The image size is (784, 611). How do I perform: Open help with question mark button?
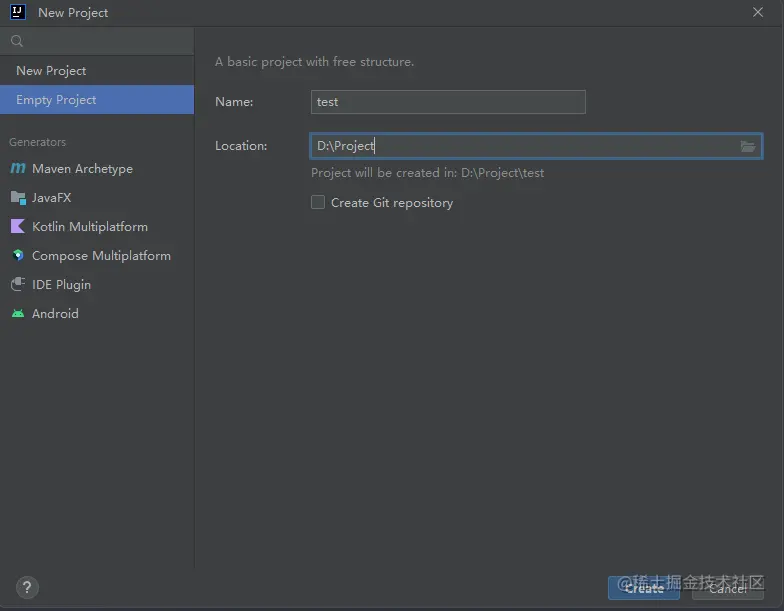pyautogui.click(x=27, y=588)
